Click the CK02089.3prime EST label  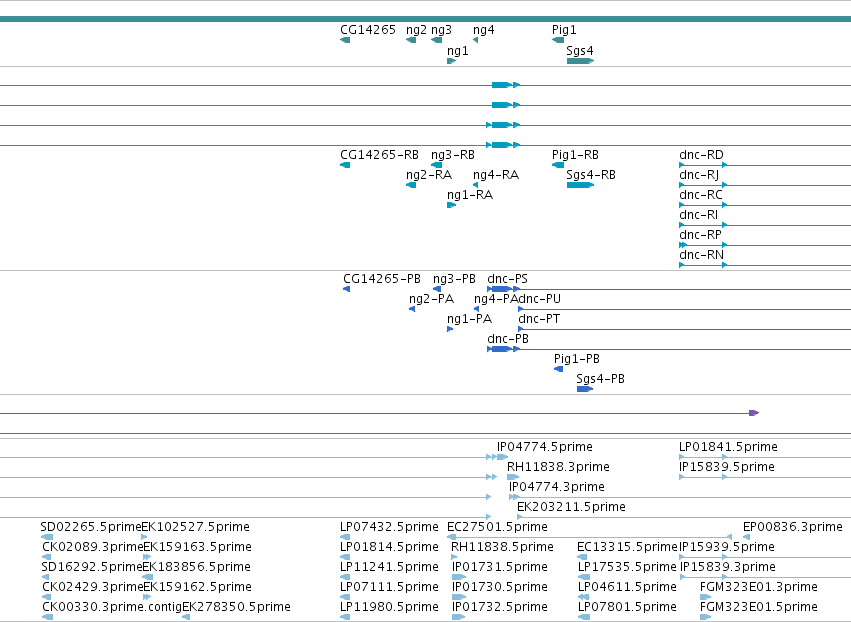point(93,547)
